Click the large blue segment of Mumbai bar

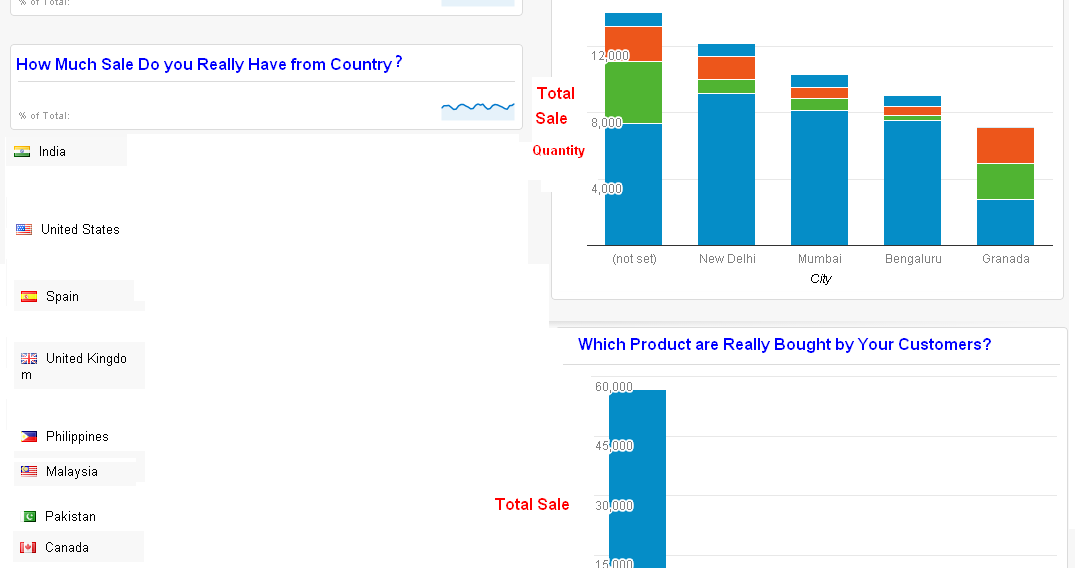820,178
